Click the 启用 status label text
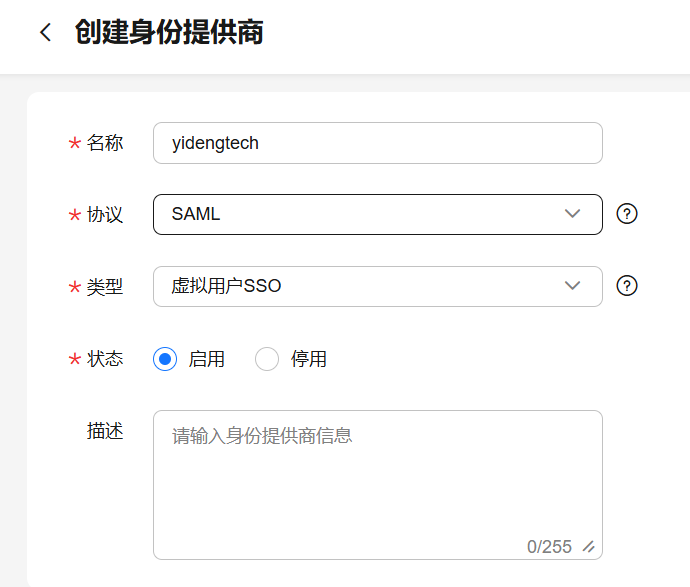 point(206,359)
